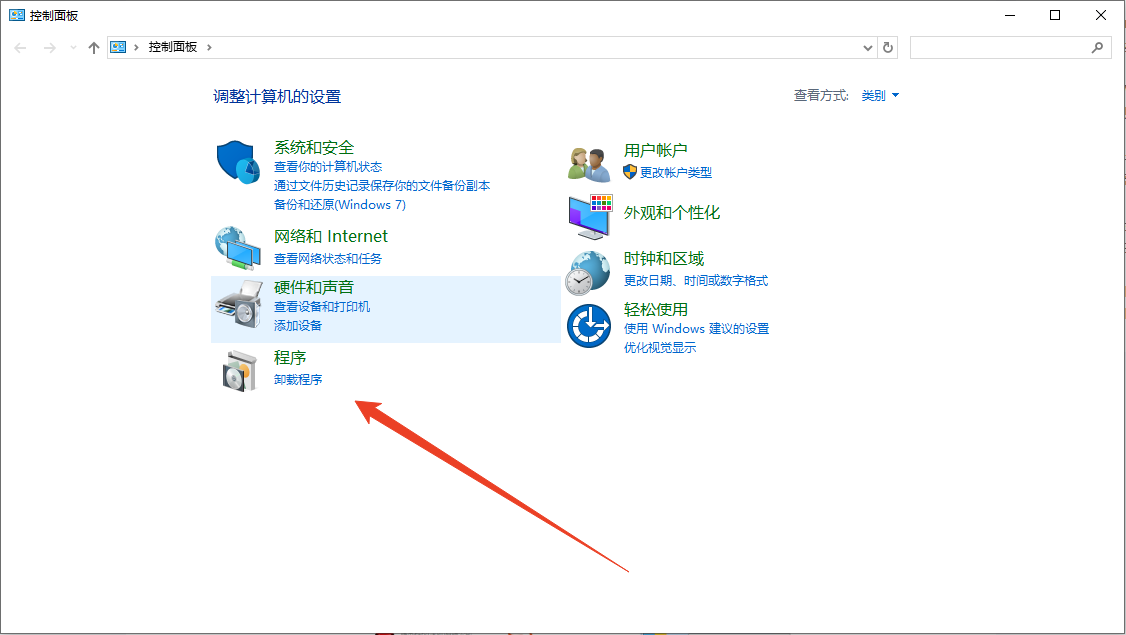Screen dimensions: 1126x635
Task: Click 更改帐户类型 under 用户帐户
Action: [x=677, y=172]
